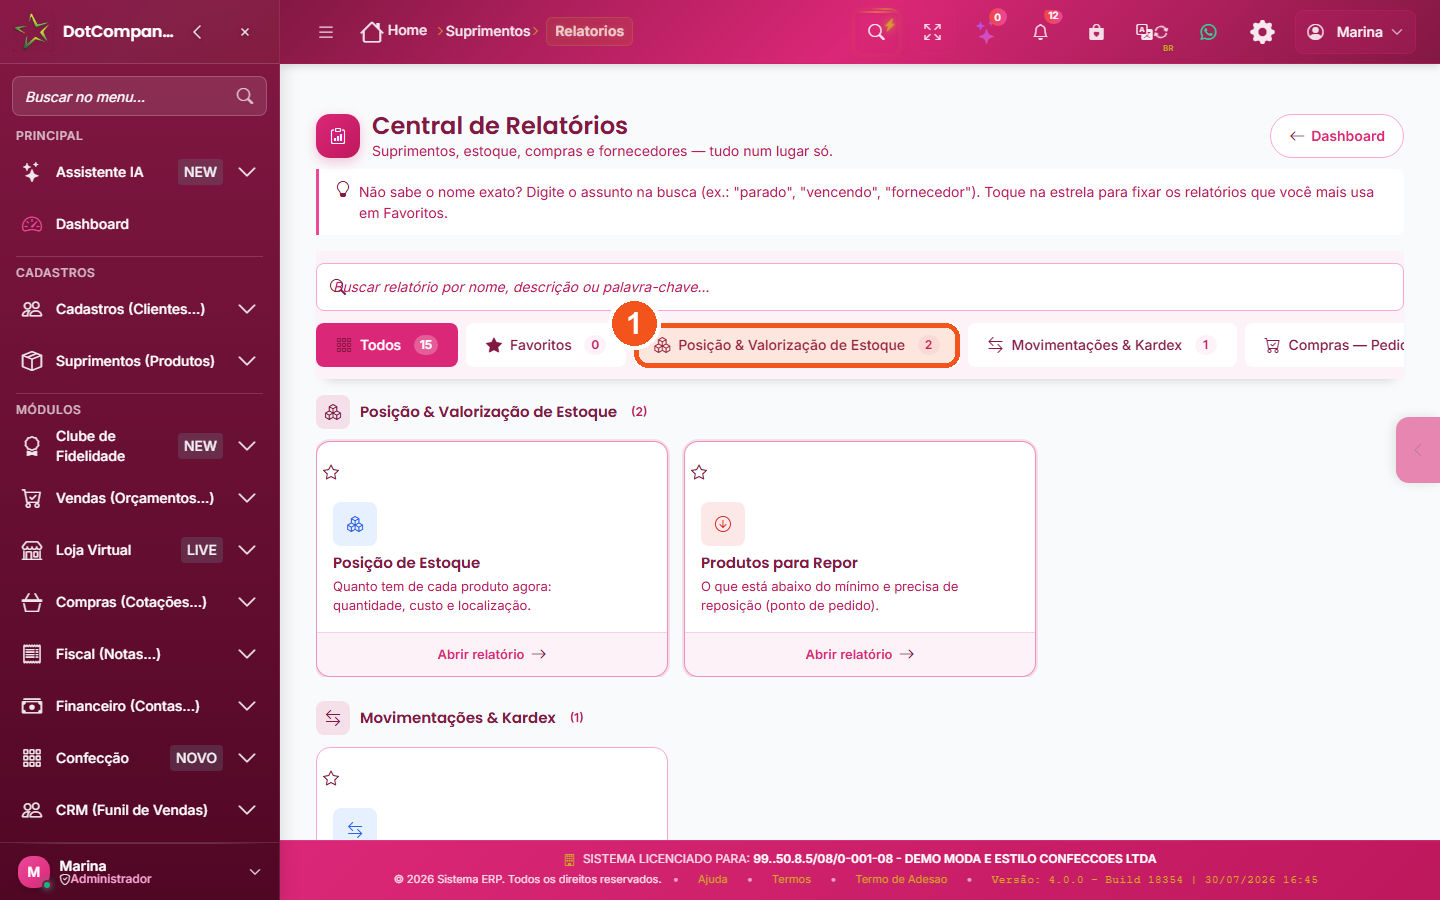1440x900 pixels.
Task: Favorite the Posição de Estoque report star
Action: (x=331, y=472)
